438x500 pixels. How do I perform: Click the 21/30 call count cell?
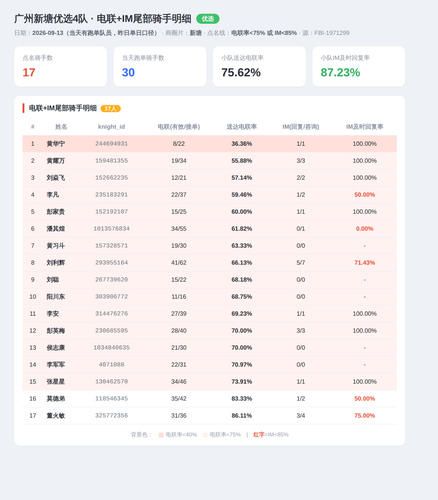pos(179,348)
